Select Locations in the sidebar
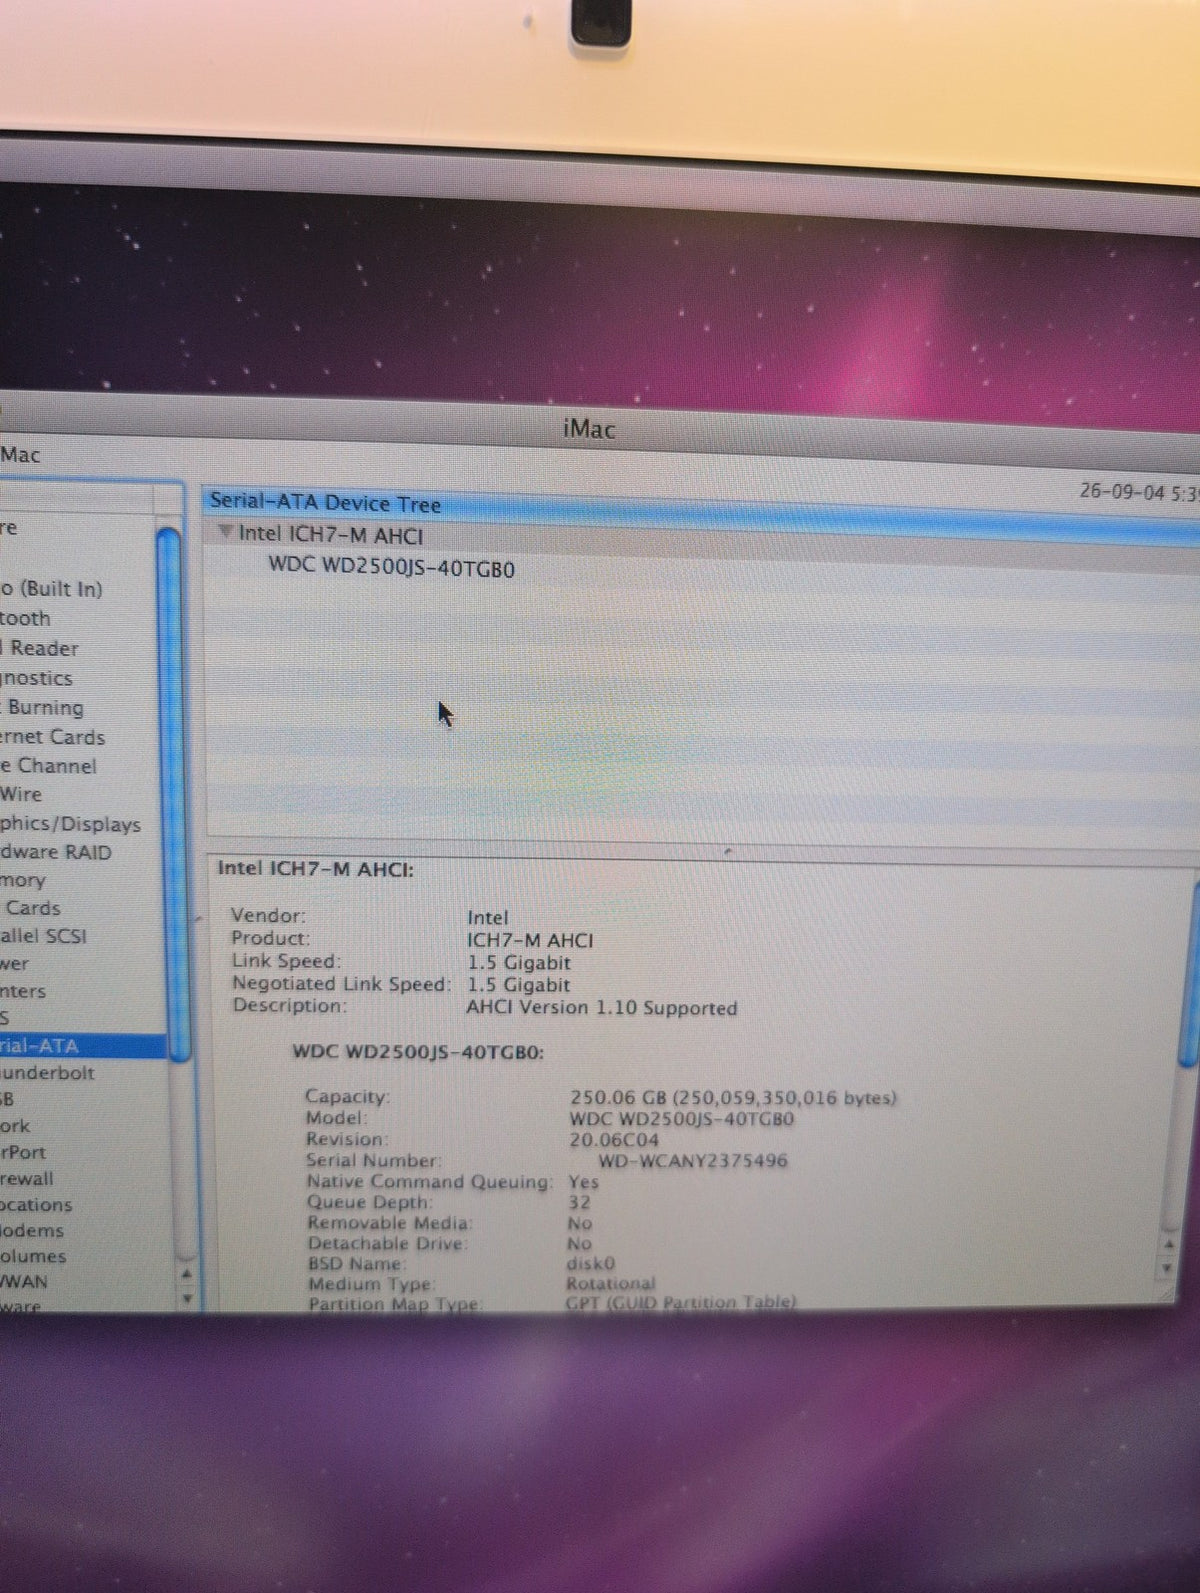1200x1593 pixels. click(x=36, y=1205)
